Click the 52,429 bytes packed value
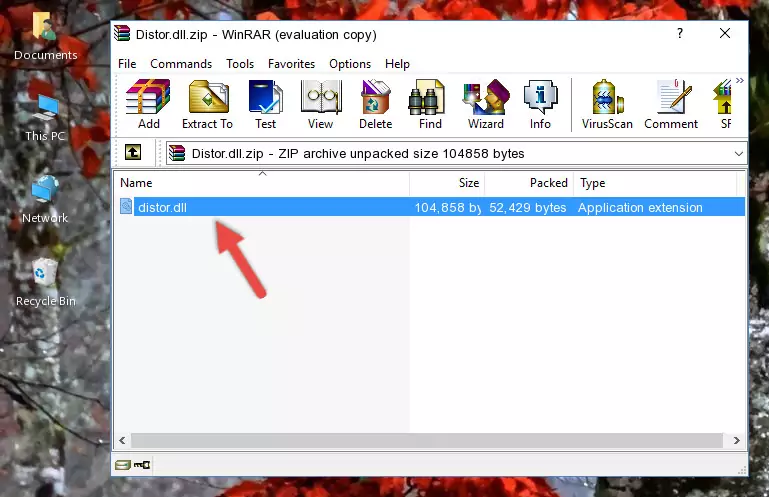Viewport: 769px width, 497px height. click(x=528, y=208)
